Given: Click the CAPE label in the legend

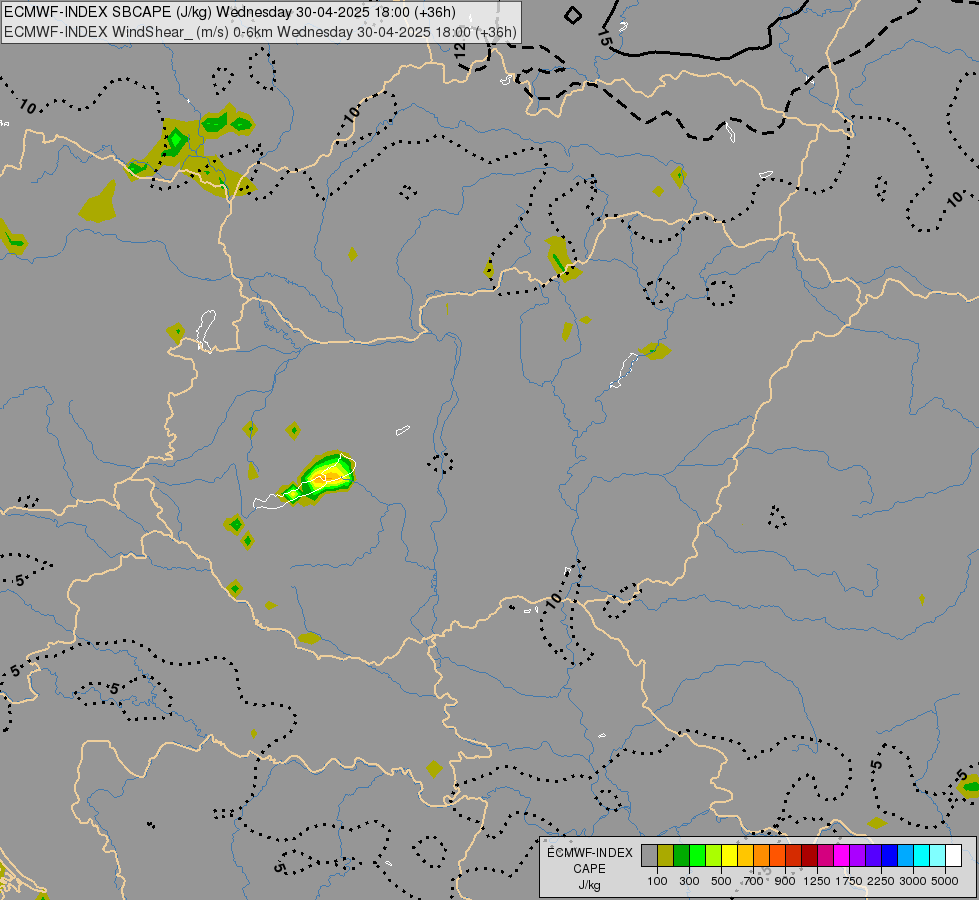Looking at the screenshot, I should click(x=589, y=869).
